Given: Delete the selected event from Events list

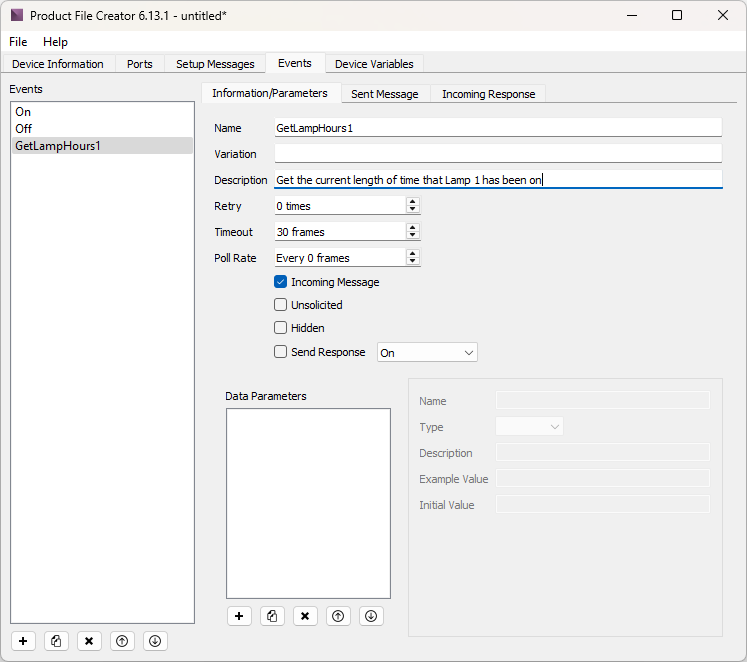Looking at the screenshot, I should coord(89,641).
